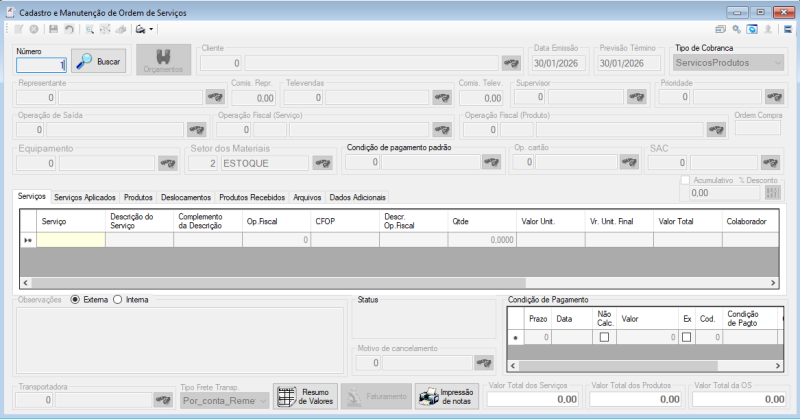This screenshot has height=419, width=800.
Task: Click the blue window chat icon
Action: (x=752, y=29)
